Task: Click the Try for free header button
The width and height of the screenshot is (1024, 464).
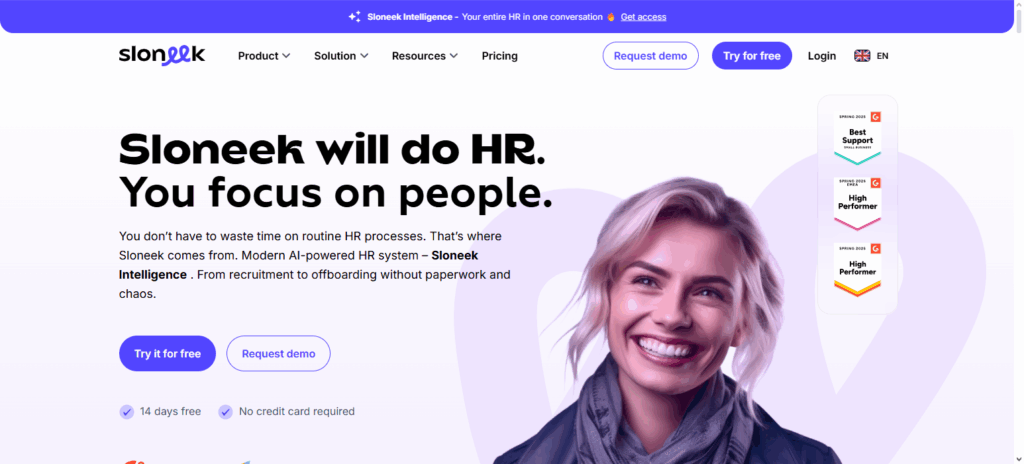Action: pos(752,56)
